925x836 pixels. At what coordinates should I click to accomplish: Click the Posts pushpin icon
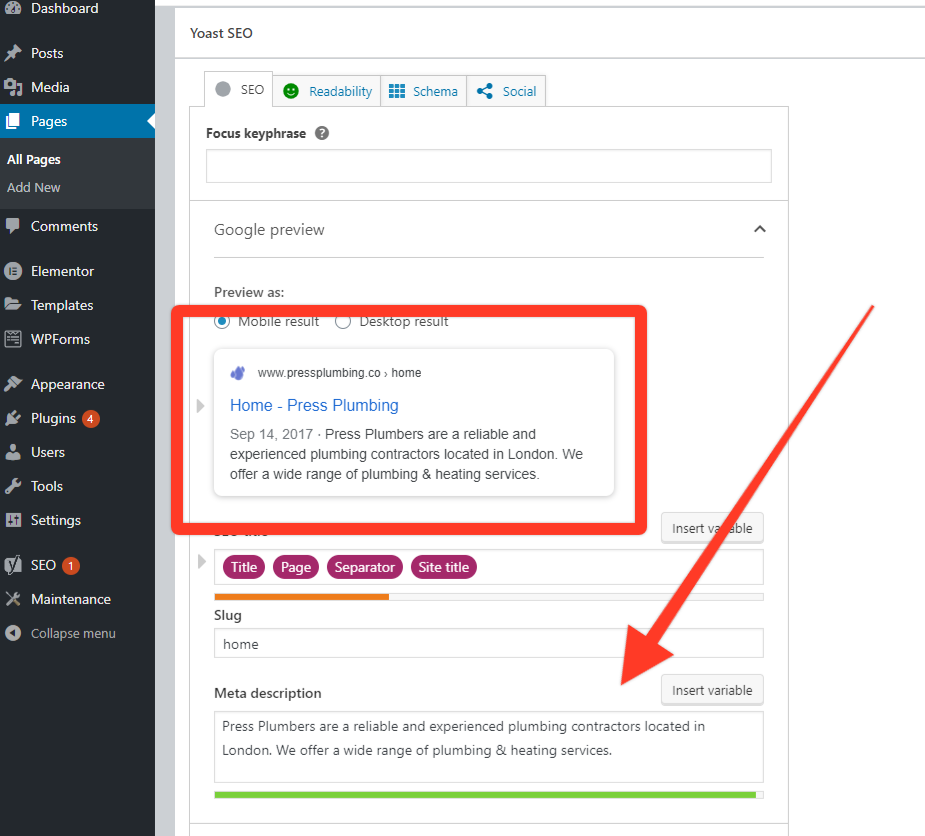(13, 53)
